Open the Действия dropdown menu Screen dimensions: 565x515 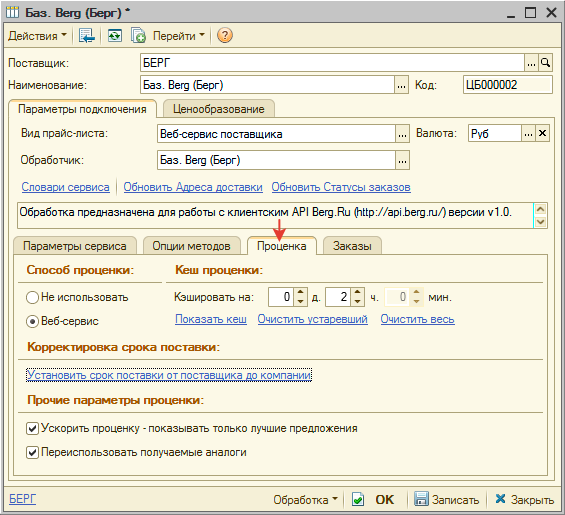coord(37,36)
